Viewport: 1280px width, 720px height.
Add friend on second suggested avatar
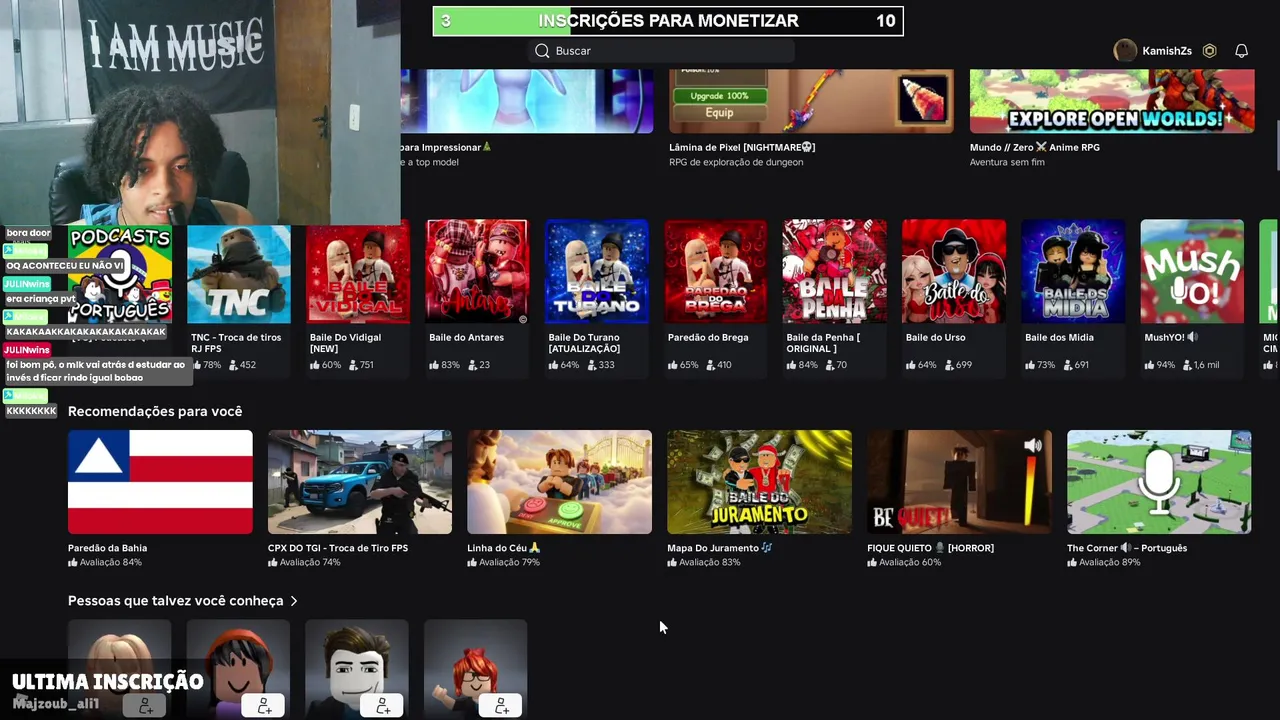(x=264, y=706)
